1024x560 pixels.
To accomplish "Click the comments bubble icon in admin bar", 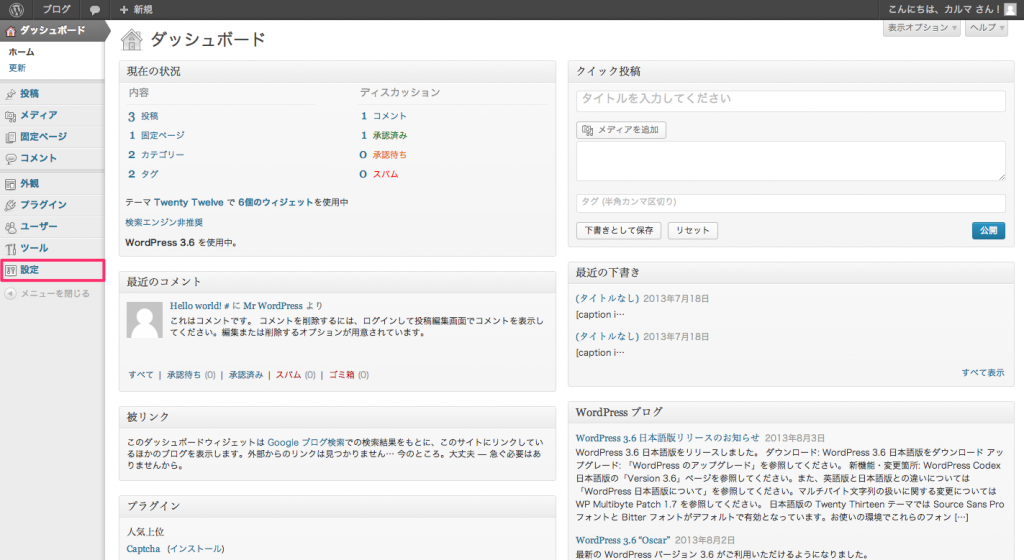I will pyautogui.click(x=95, y=10).
